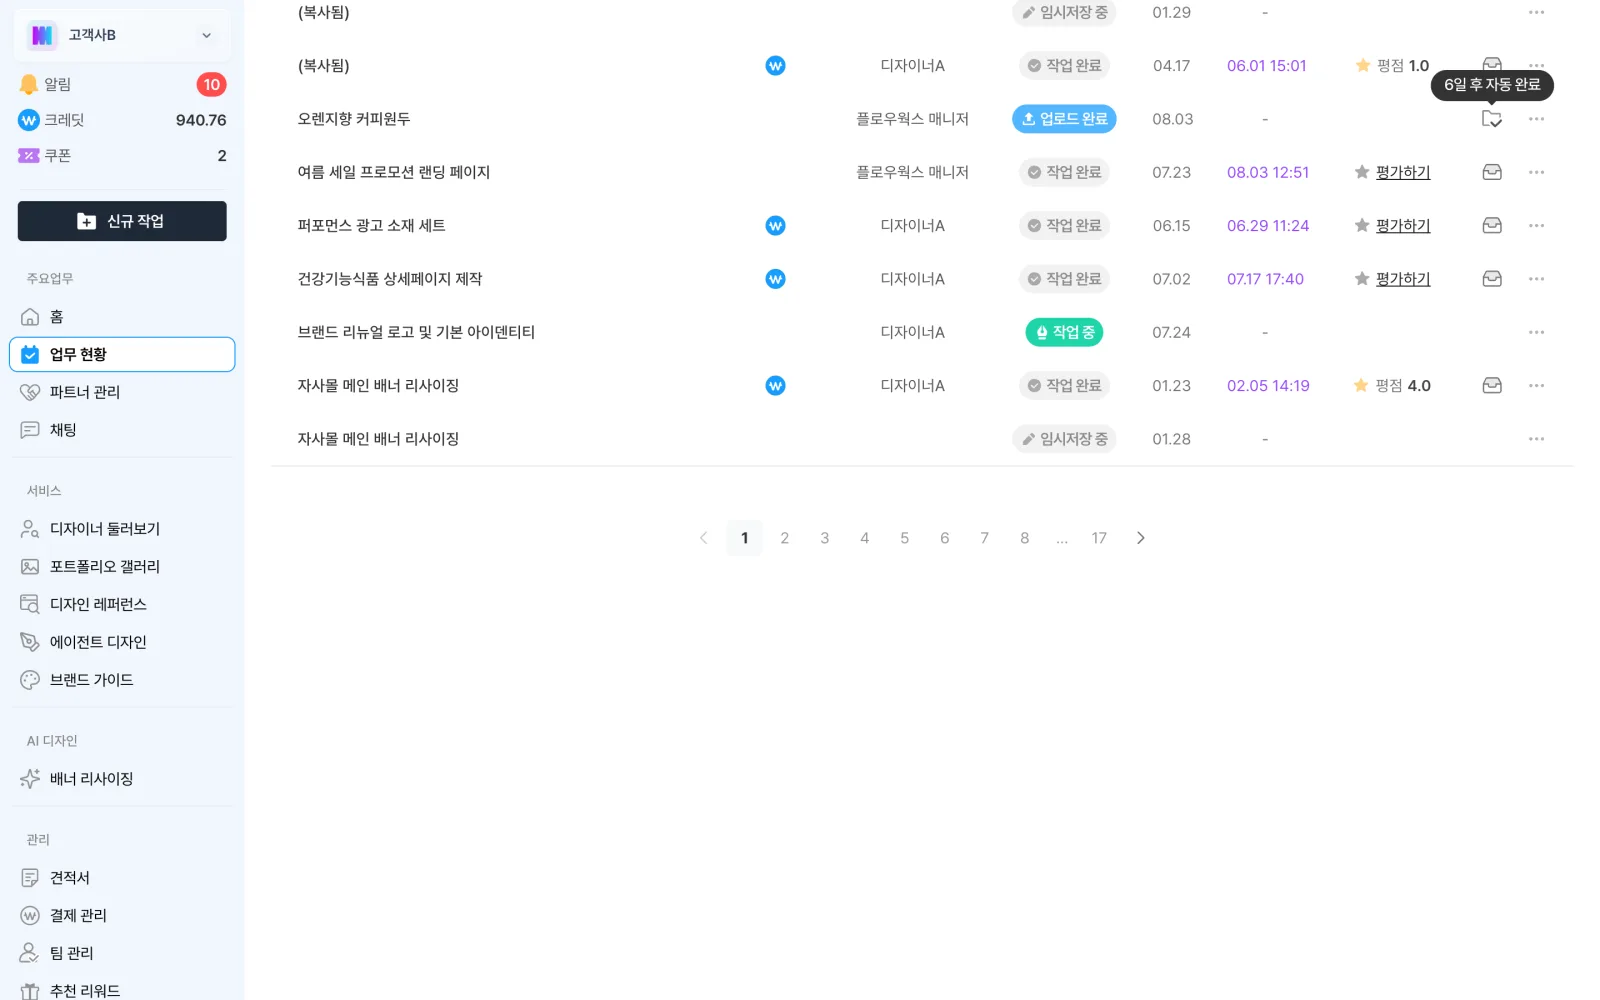Click the 디자인 레퍼런스 icon

[x=30, y=604]
